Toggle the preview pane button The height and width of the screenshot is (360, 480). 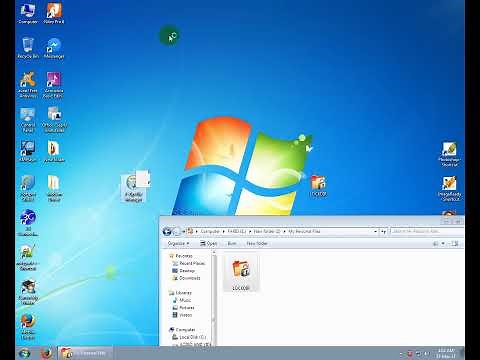(456, 244)
